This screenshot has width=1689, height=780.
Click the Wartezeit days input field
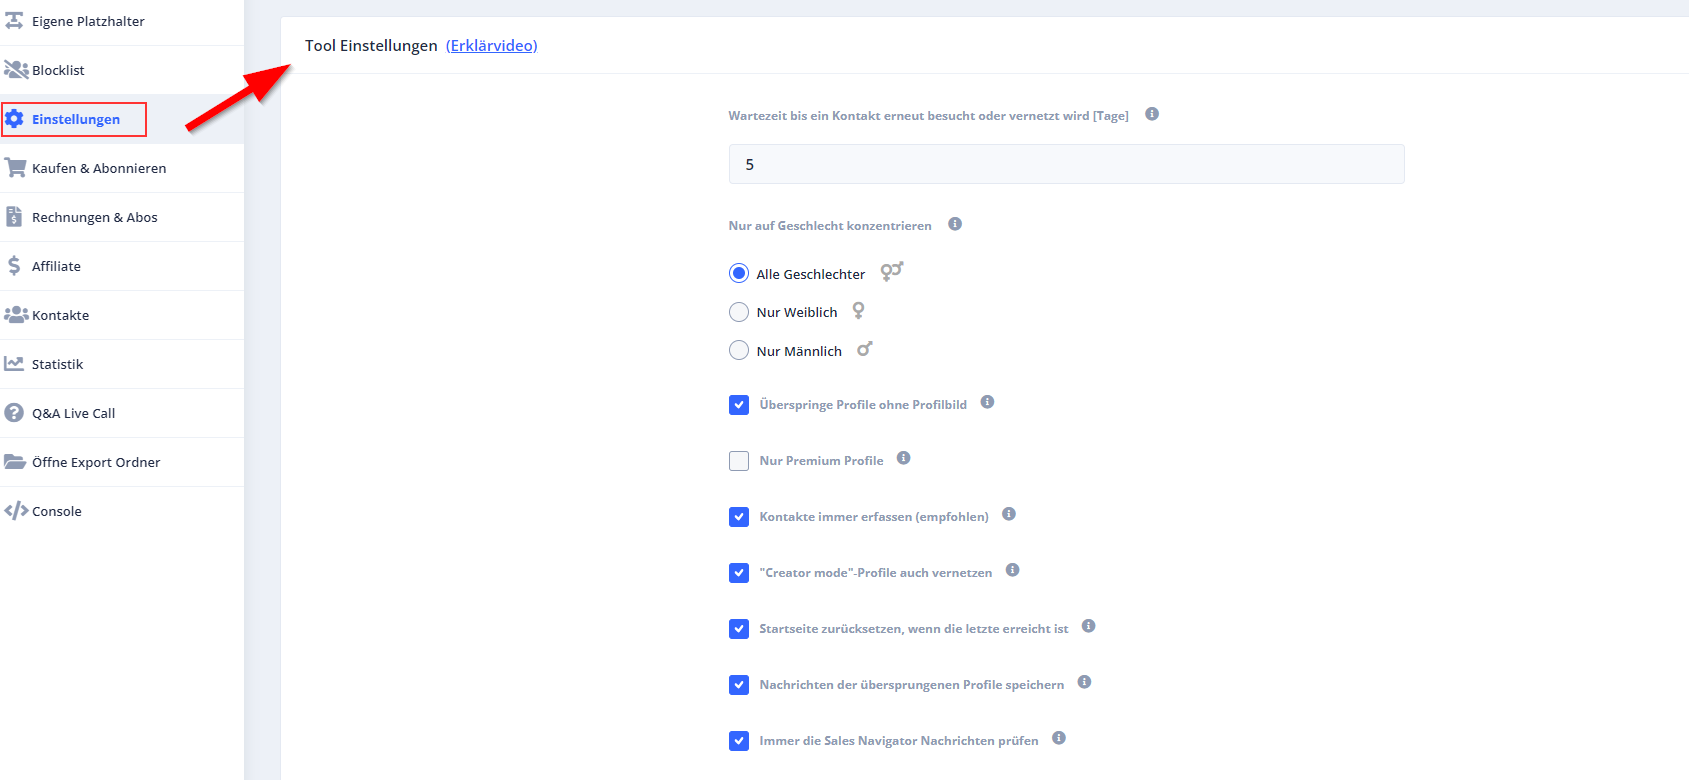[x=1066, y=164]
